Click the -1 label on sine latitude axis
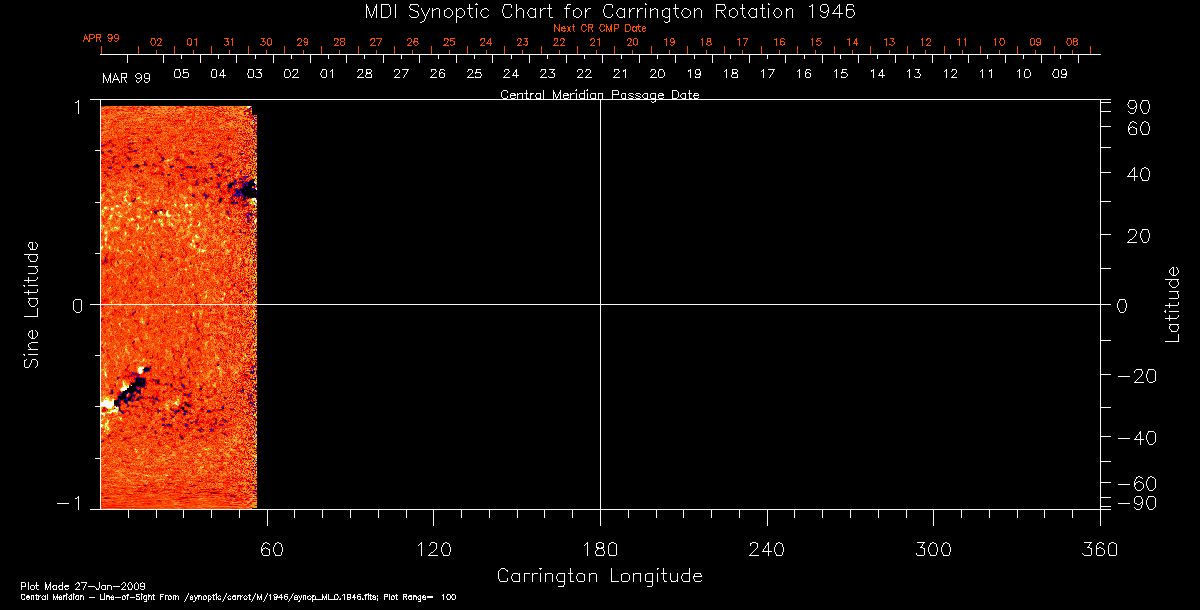Image resolution: width=1200 pixels, height=610 pixels. coord(76,504)
